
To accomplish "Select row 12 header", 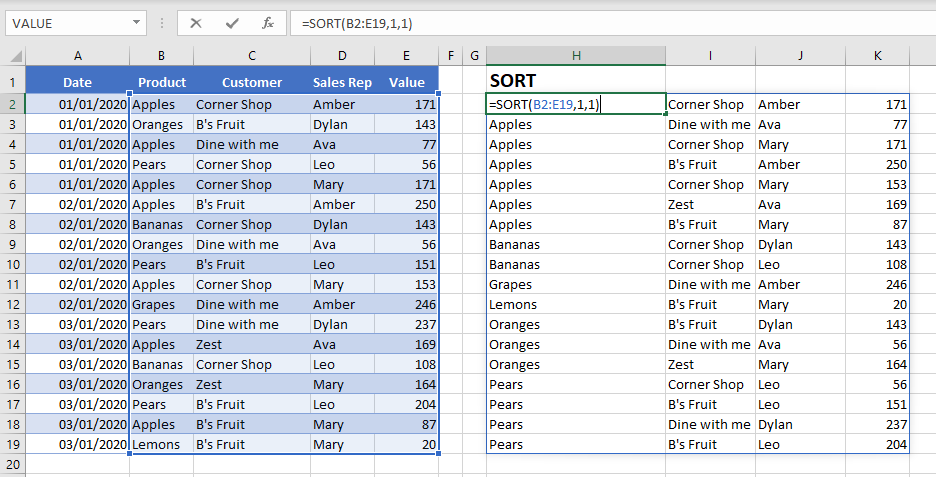I will tap(13, 304).
